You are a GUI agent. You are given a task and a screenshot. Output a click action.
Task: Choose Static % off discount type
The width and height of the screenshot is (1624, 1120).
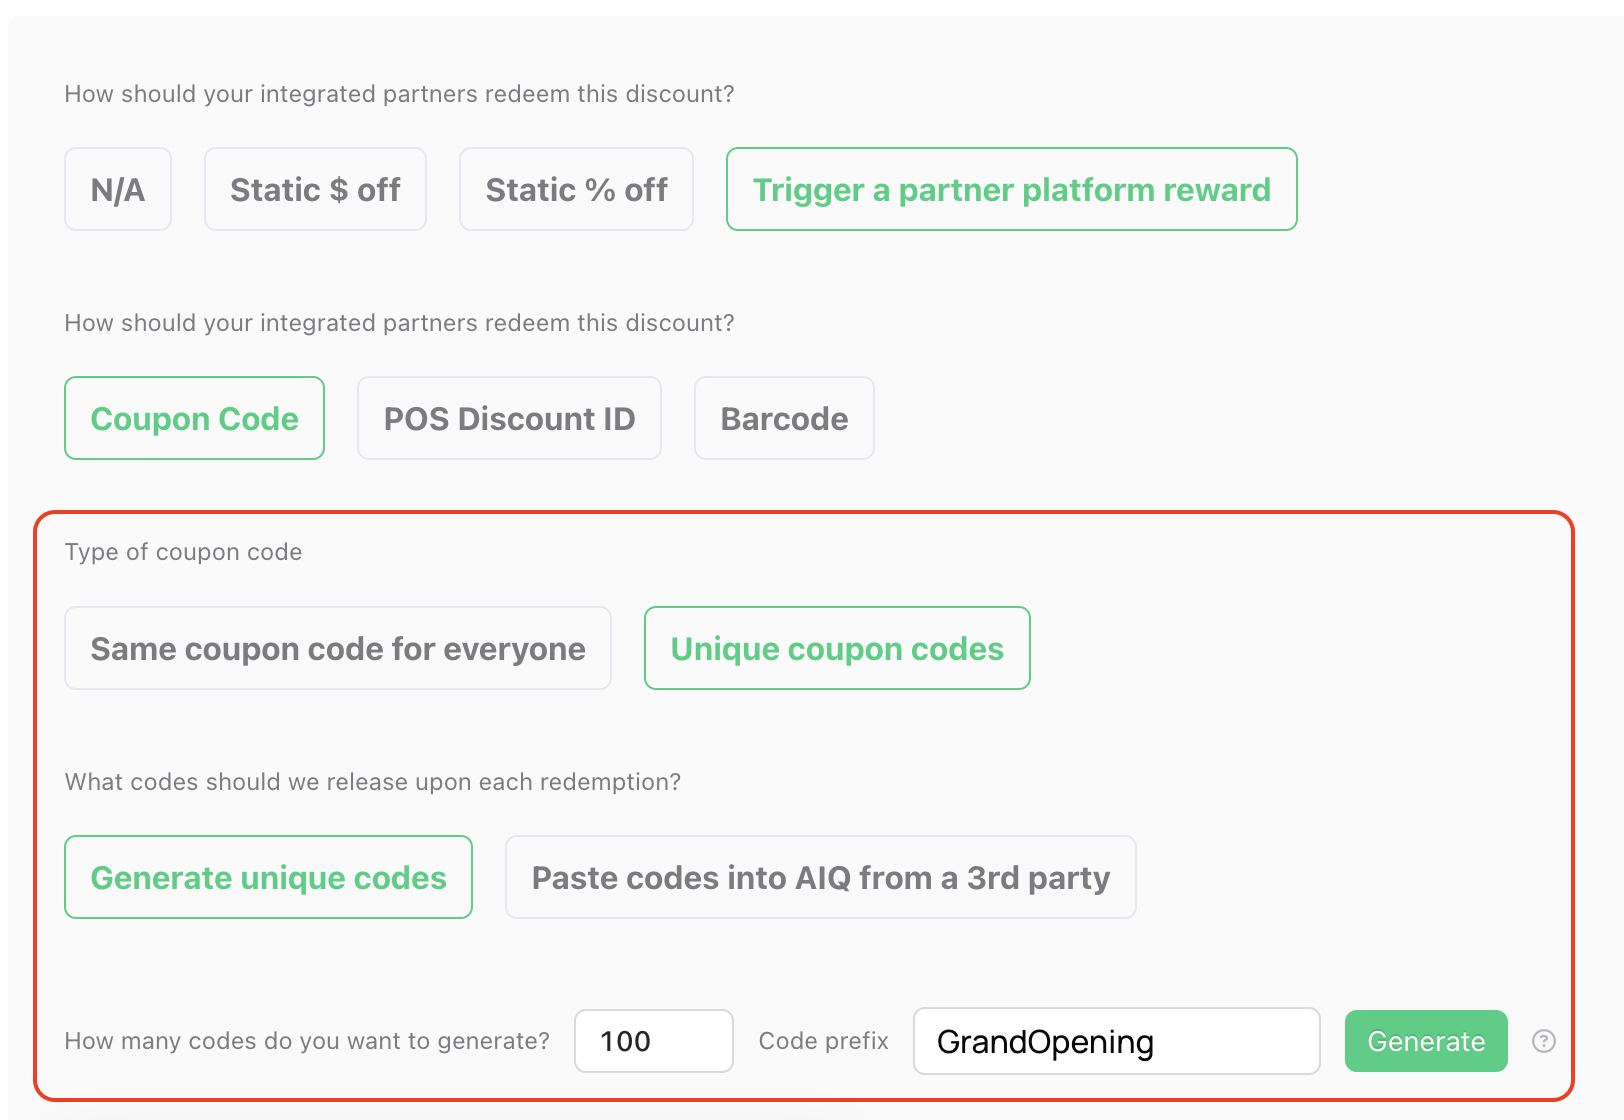[576, 189]
